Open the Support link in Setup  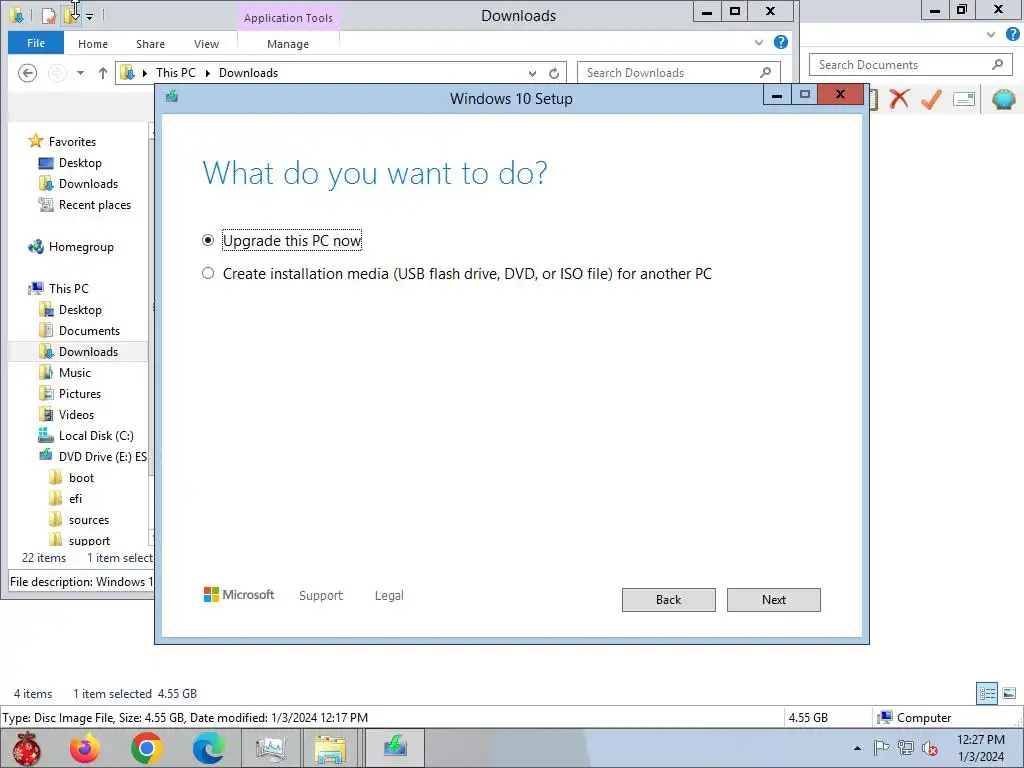321,595
